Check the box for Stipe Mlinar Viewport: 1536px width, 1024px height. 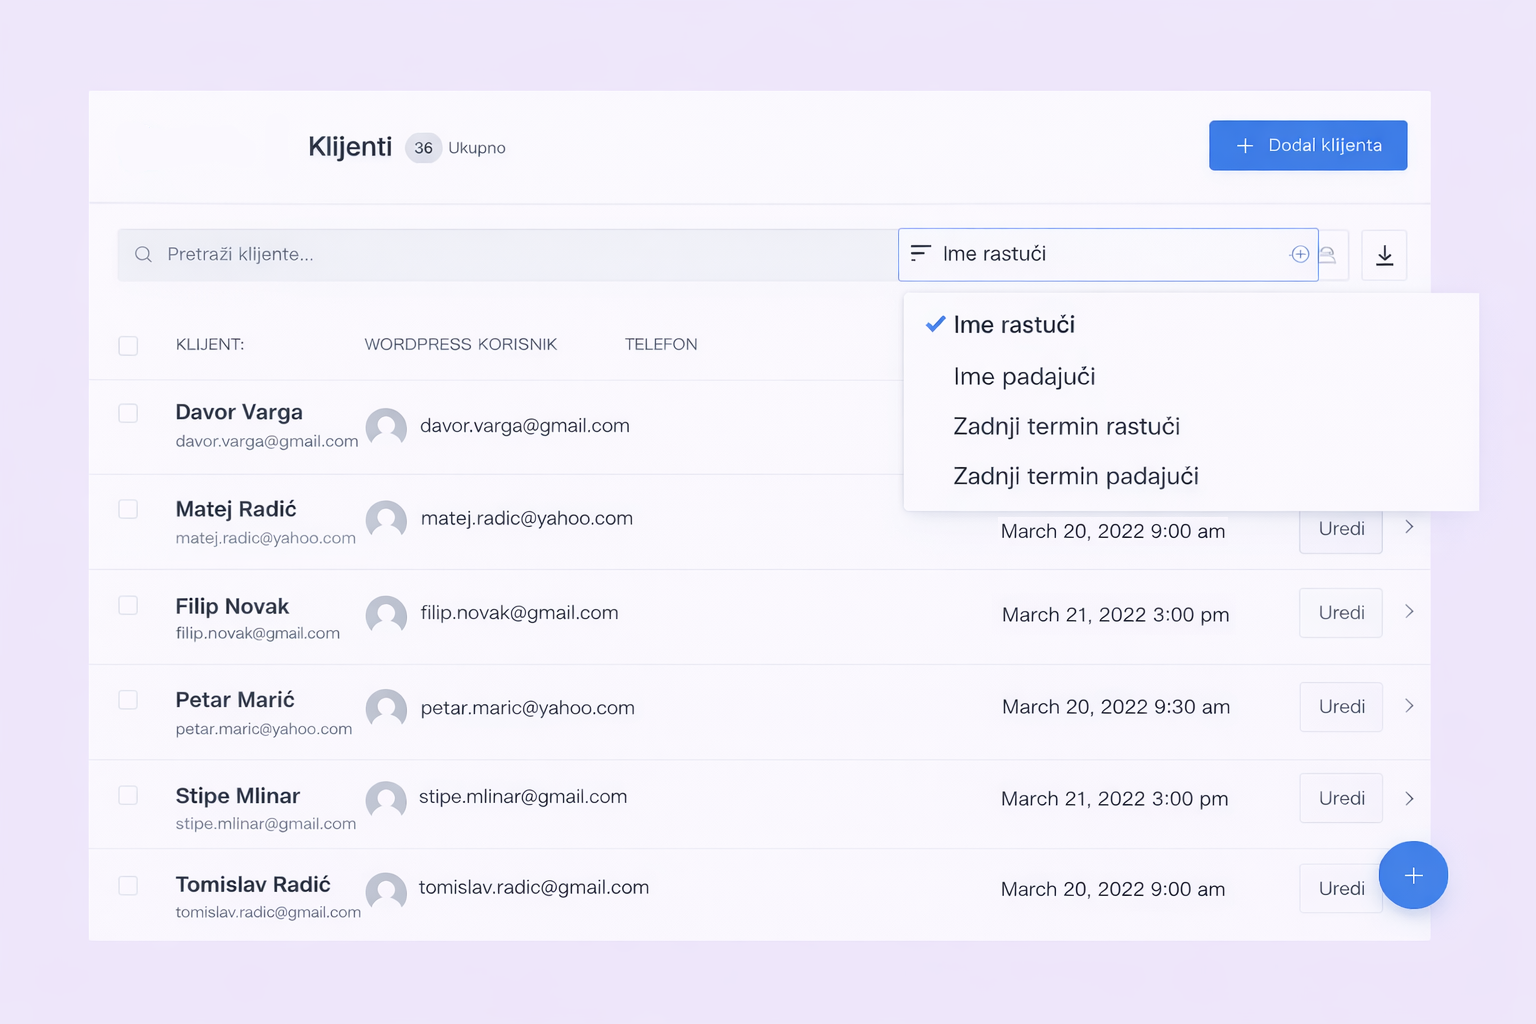128,795
